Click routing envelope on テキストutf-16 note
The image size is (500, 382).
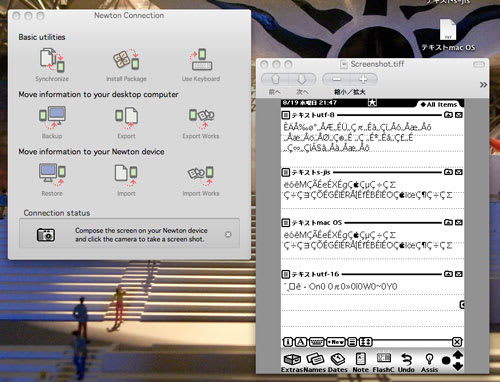pyautogui.click(x=459, y=274)
